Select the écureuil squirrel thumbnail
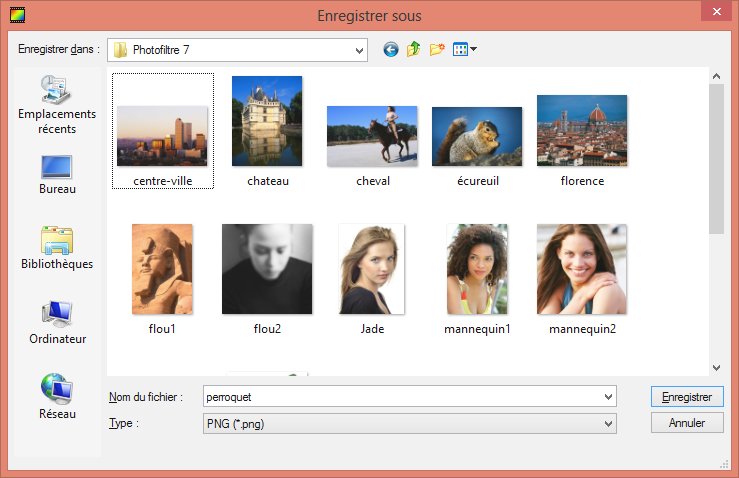The image size is (739, 478). [476, 137]
